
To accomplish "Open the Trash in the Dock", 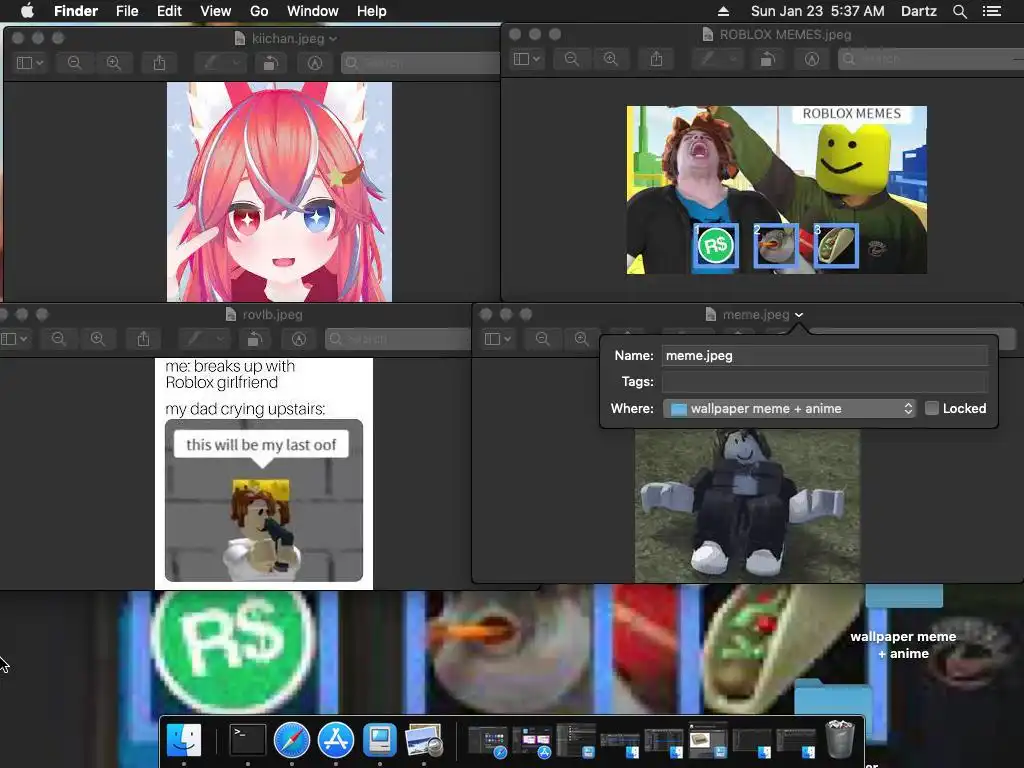I will (840, 739).
